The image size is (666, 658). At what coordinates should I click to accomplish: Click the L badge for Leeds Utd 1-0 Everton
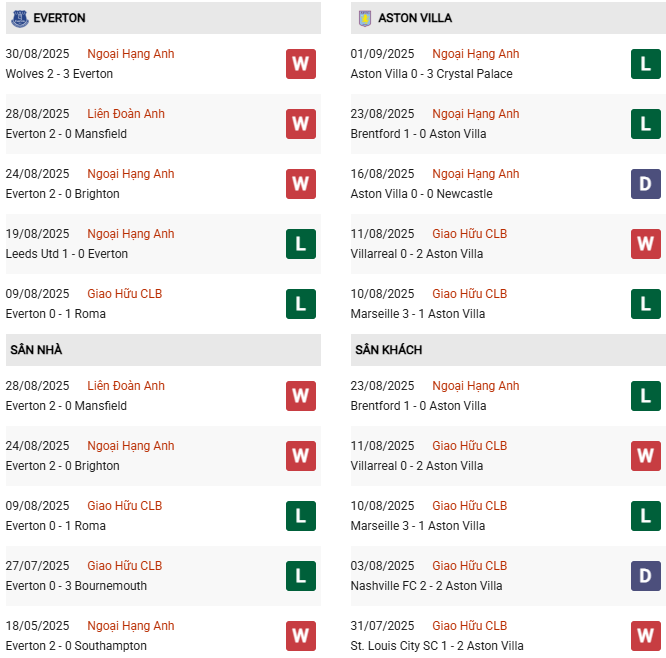pos(300,244)
